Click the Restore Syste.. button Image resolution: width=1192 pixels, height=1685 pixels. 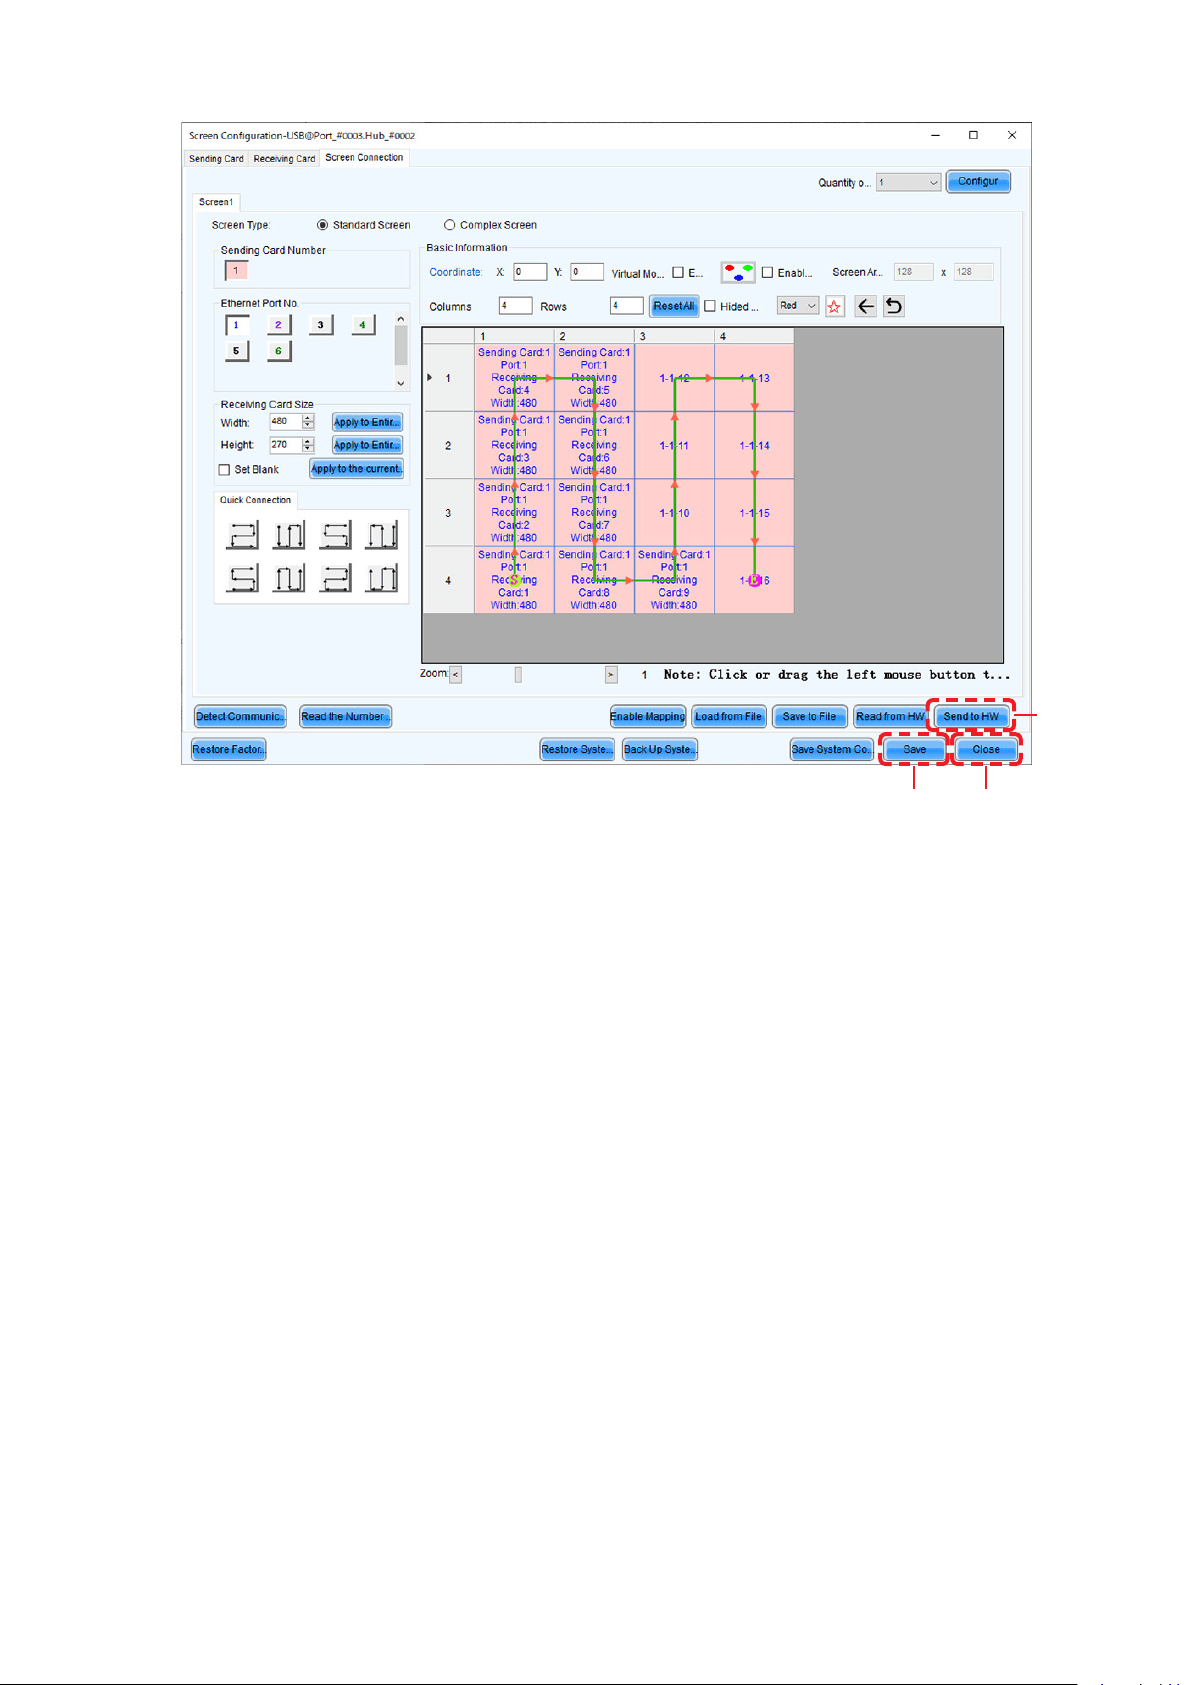click(x=577, y=749)
